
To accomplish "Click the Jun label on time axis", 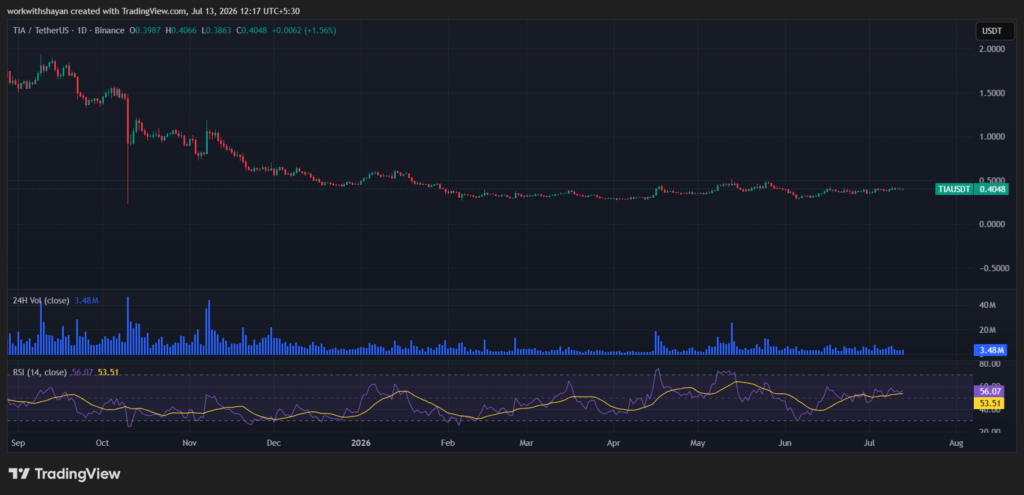I will (x=785, y=443).
